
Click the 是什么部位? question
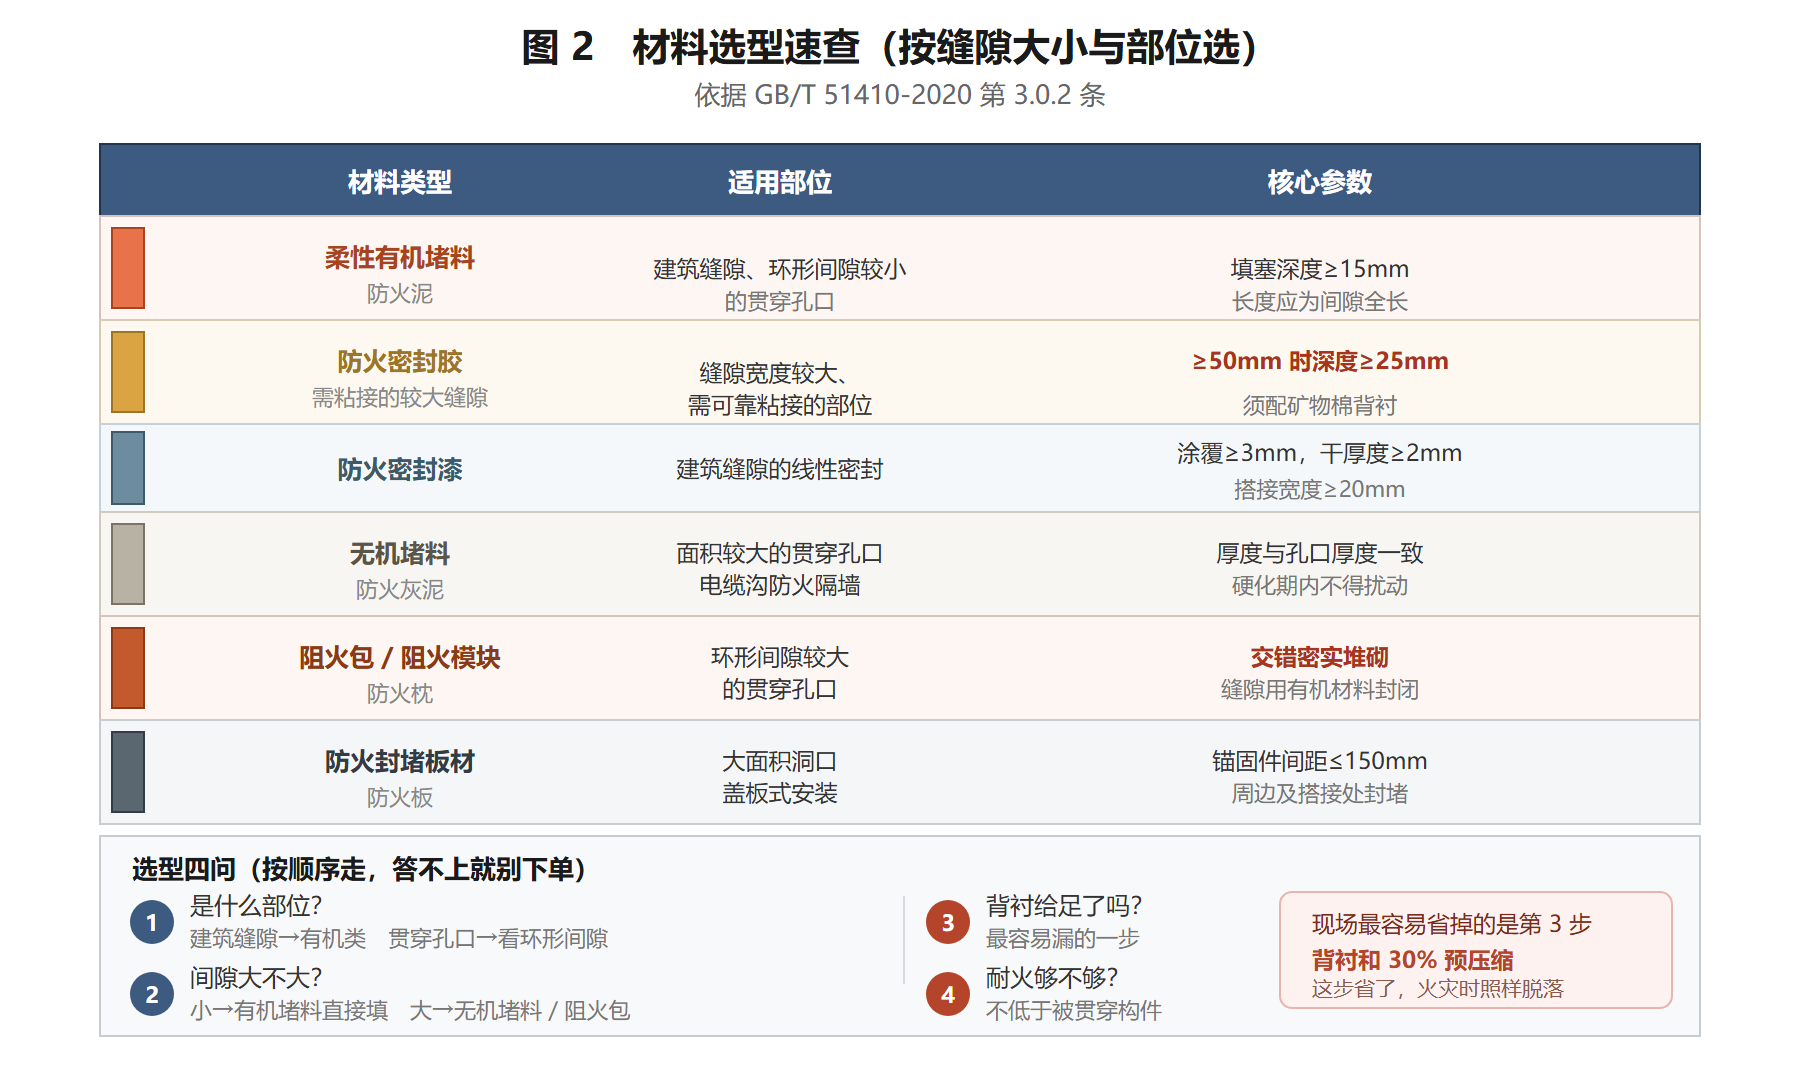(256, 906)
